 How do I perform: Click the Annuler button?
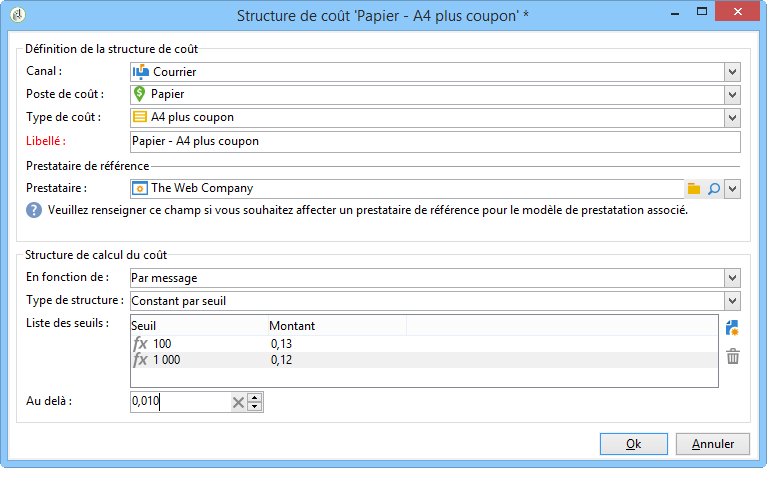[x=712, y=444]
